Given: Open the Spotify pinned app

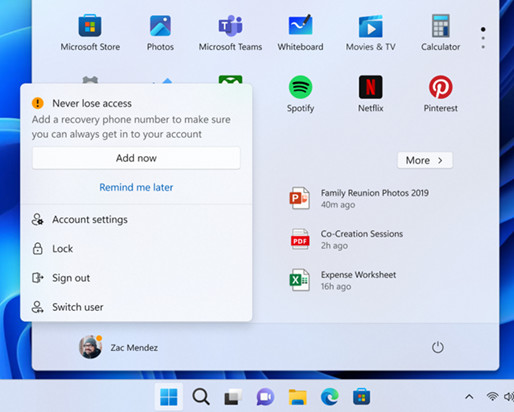Looking at the screenshot, I should tap(300, 94).
